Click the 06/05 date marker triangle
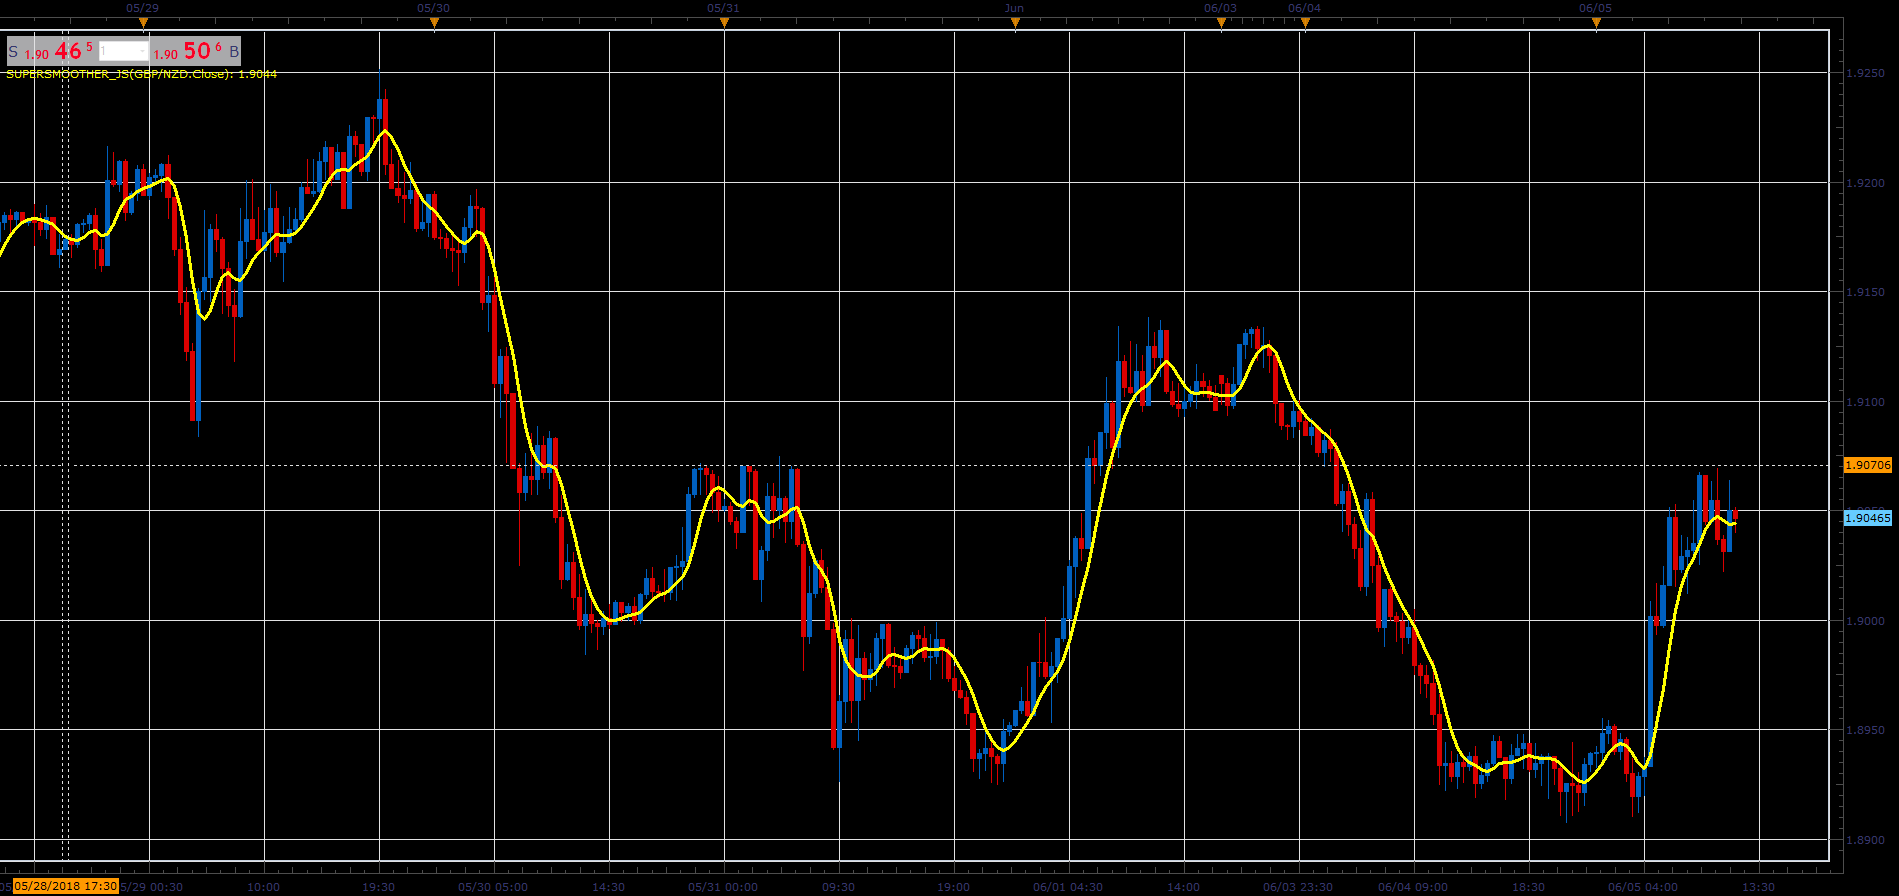Image resolution: width=1899 pixels, height=896 pixels. [x=1596, y=22]
